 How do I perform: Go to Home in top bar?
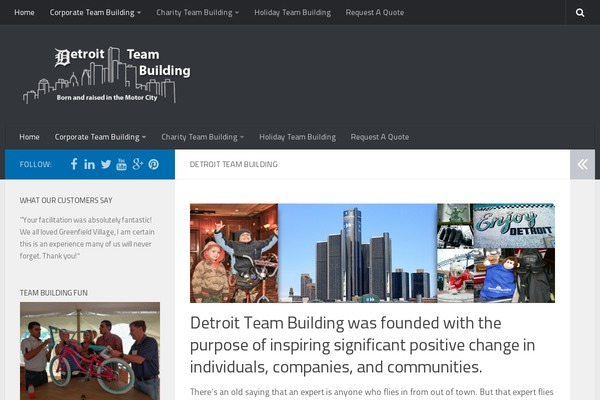24,13
